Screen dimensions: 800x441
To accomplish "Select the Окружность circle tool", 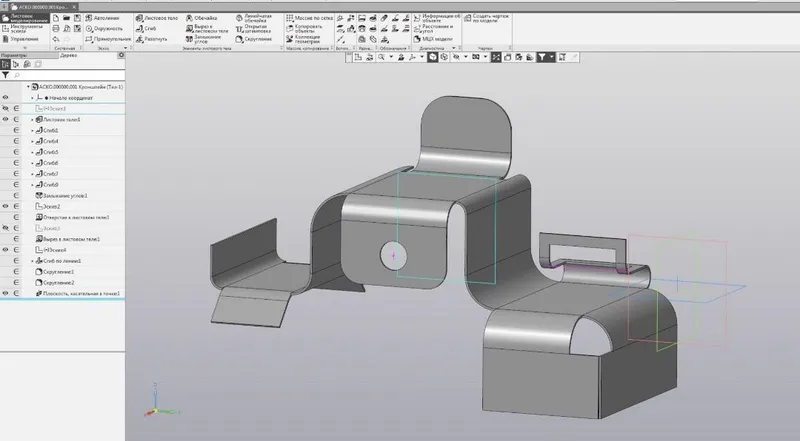I will coord(105,29).
